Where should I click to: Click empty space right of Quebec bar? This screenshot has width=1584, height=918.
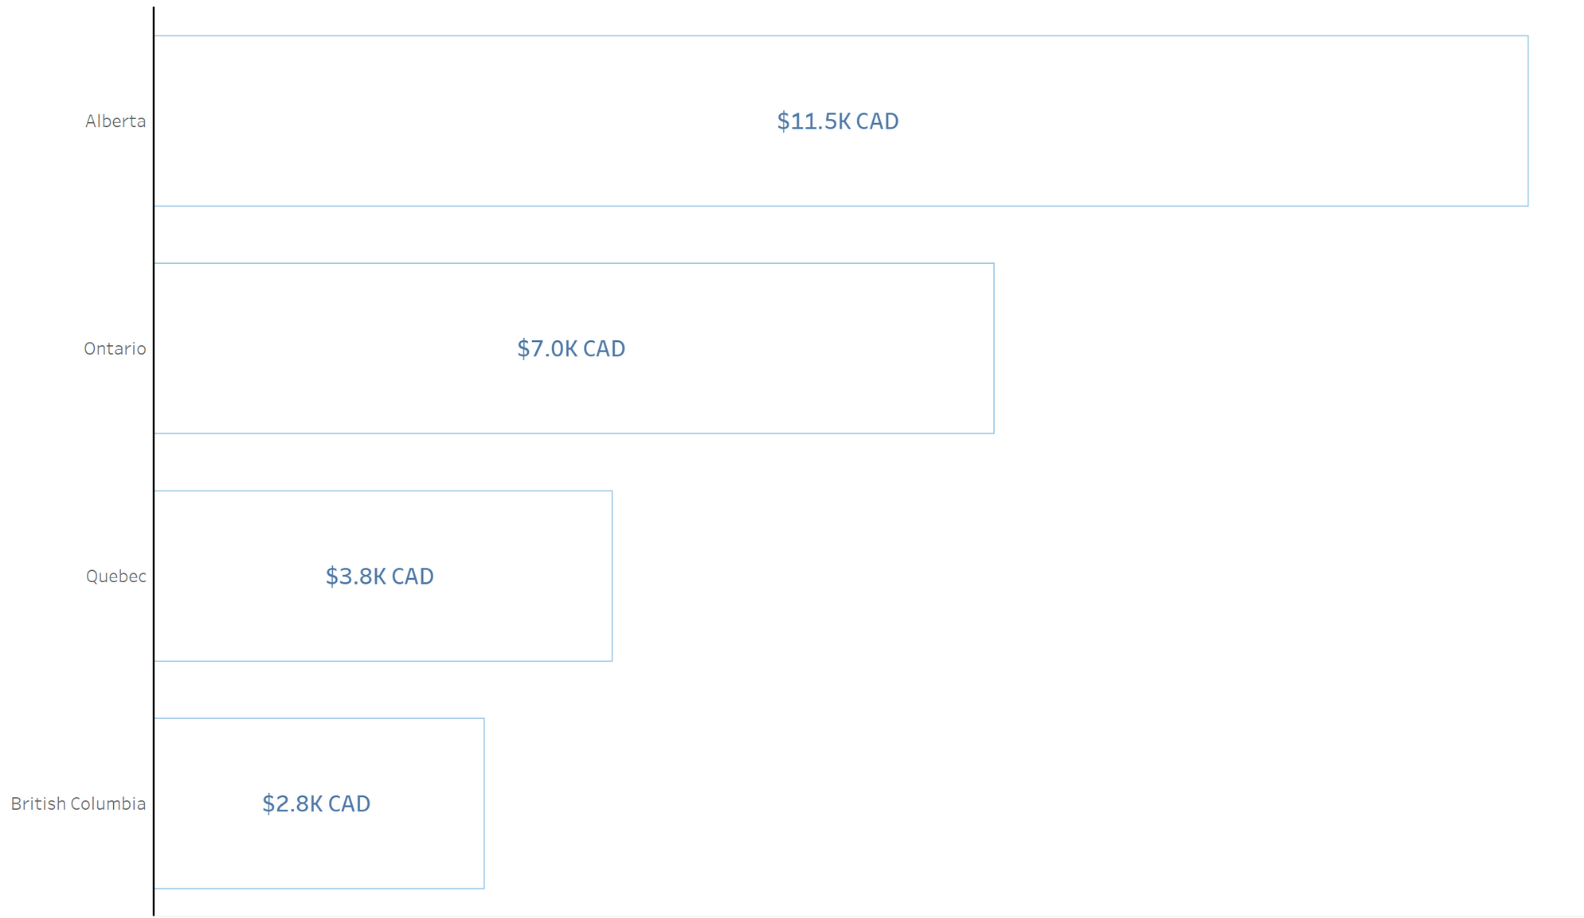(x=1050, y=576)
